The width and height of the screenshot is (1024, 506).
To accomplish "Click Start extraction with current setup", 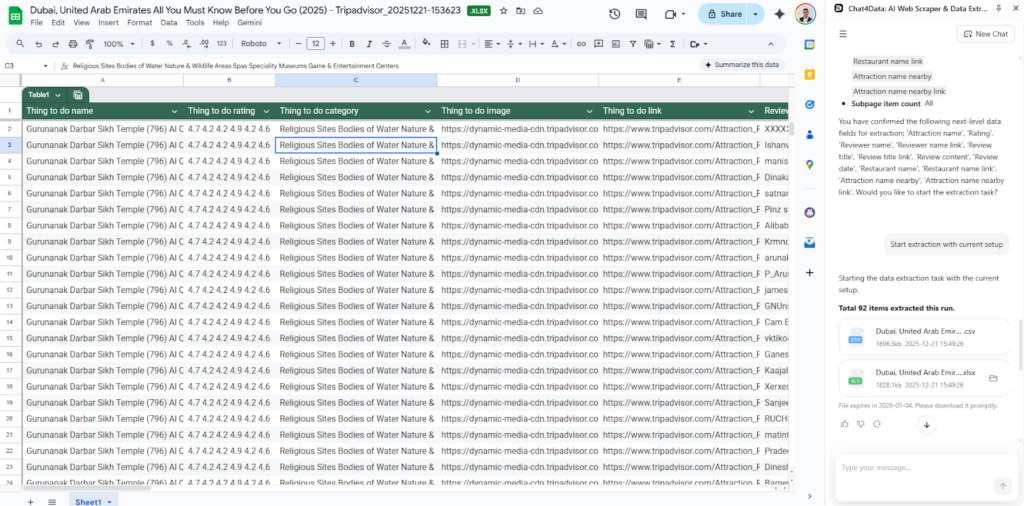I will tap(946, 244).
